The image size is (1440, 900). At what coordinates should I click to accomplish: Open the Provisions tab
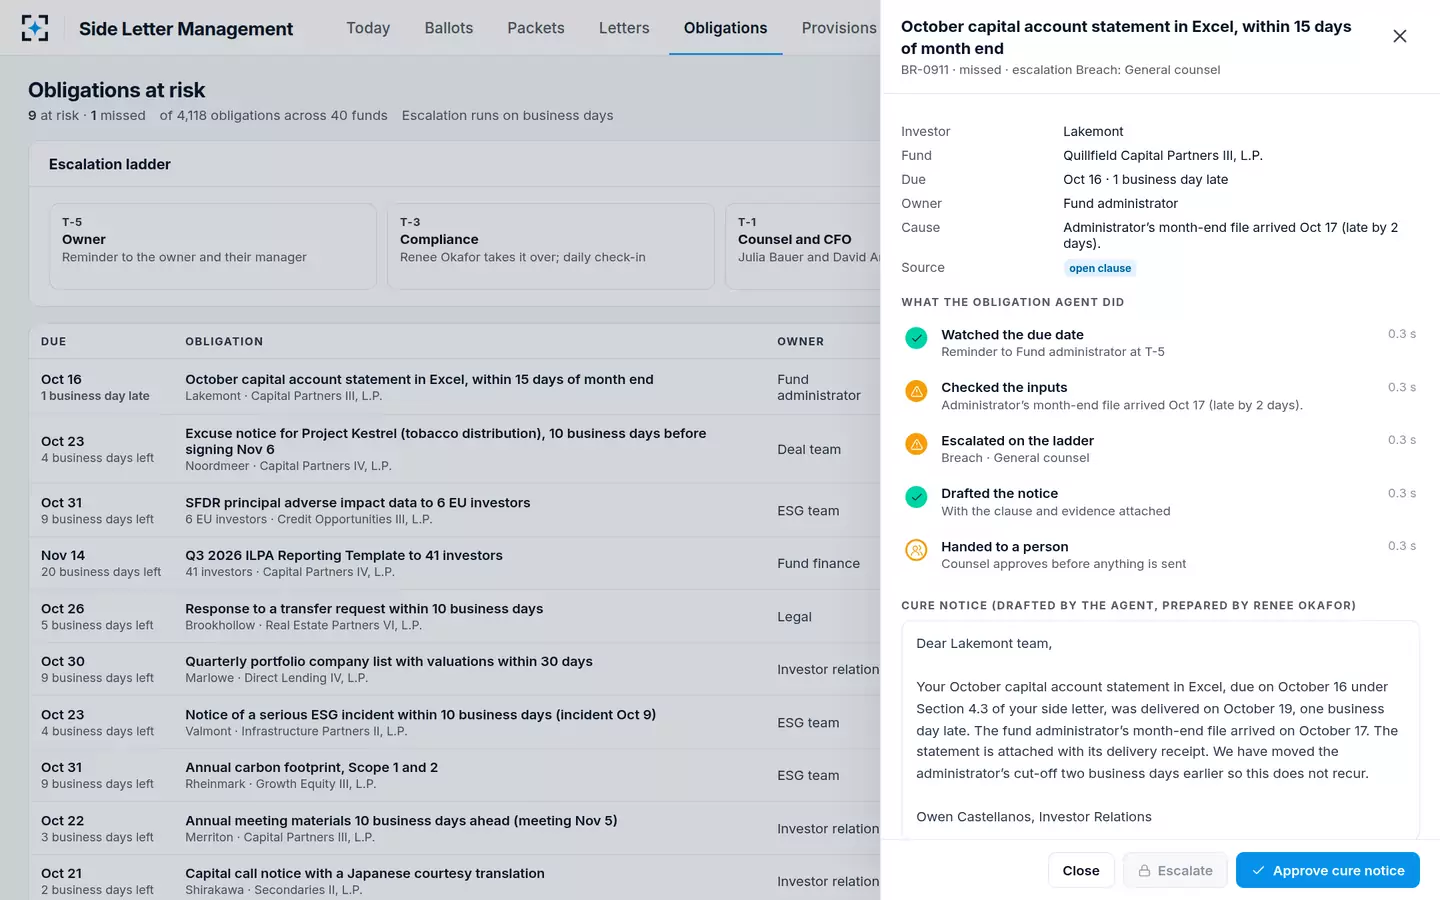click(x=839, y=28)
